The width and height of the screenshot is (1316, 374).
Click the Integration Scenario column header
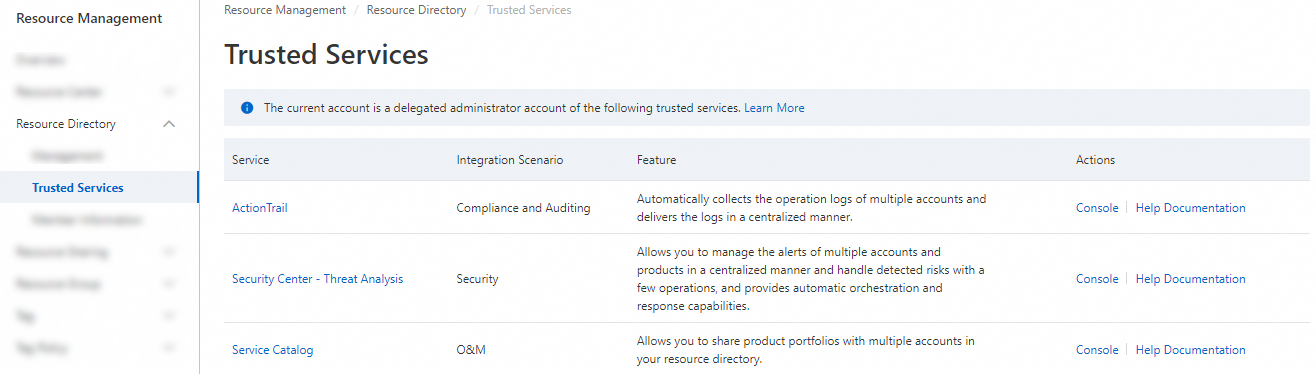tap(510, 160)
